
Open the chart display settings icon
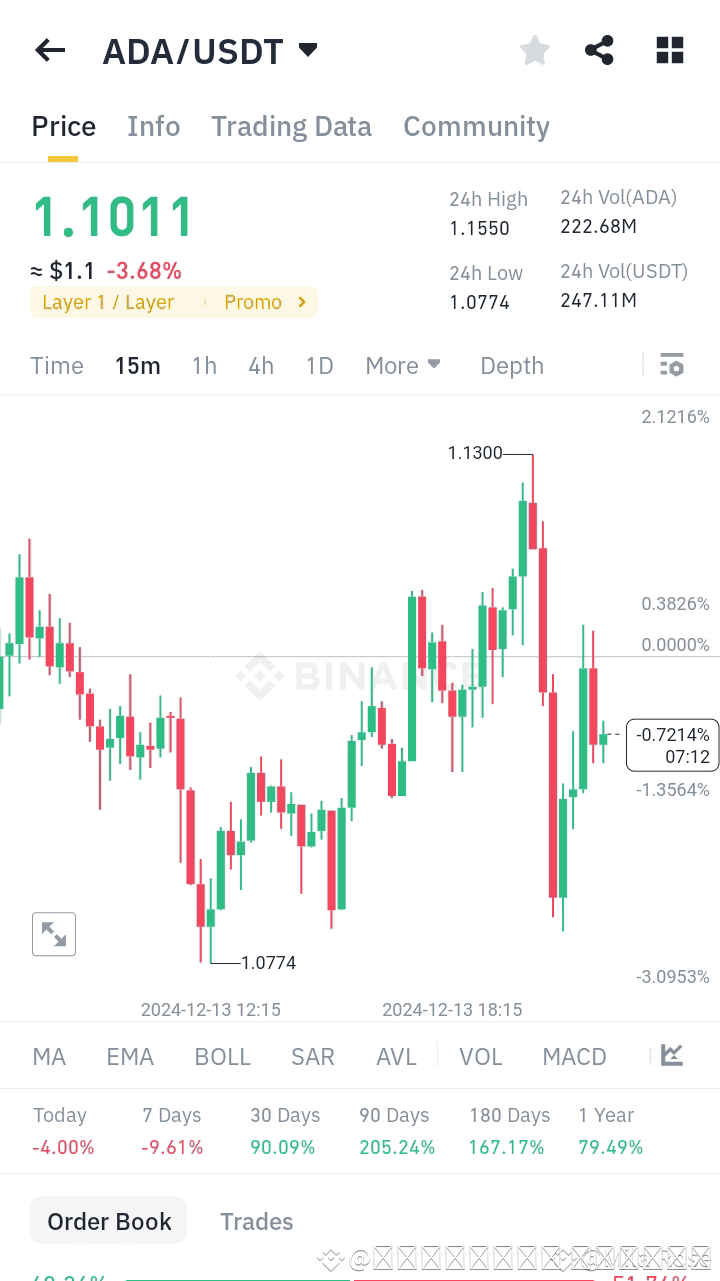click(x=671, y=365)
